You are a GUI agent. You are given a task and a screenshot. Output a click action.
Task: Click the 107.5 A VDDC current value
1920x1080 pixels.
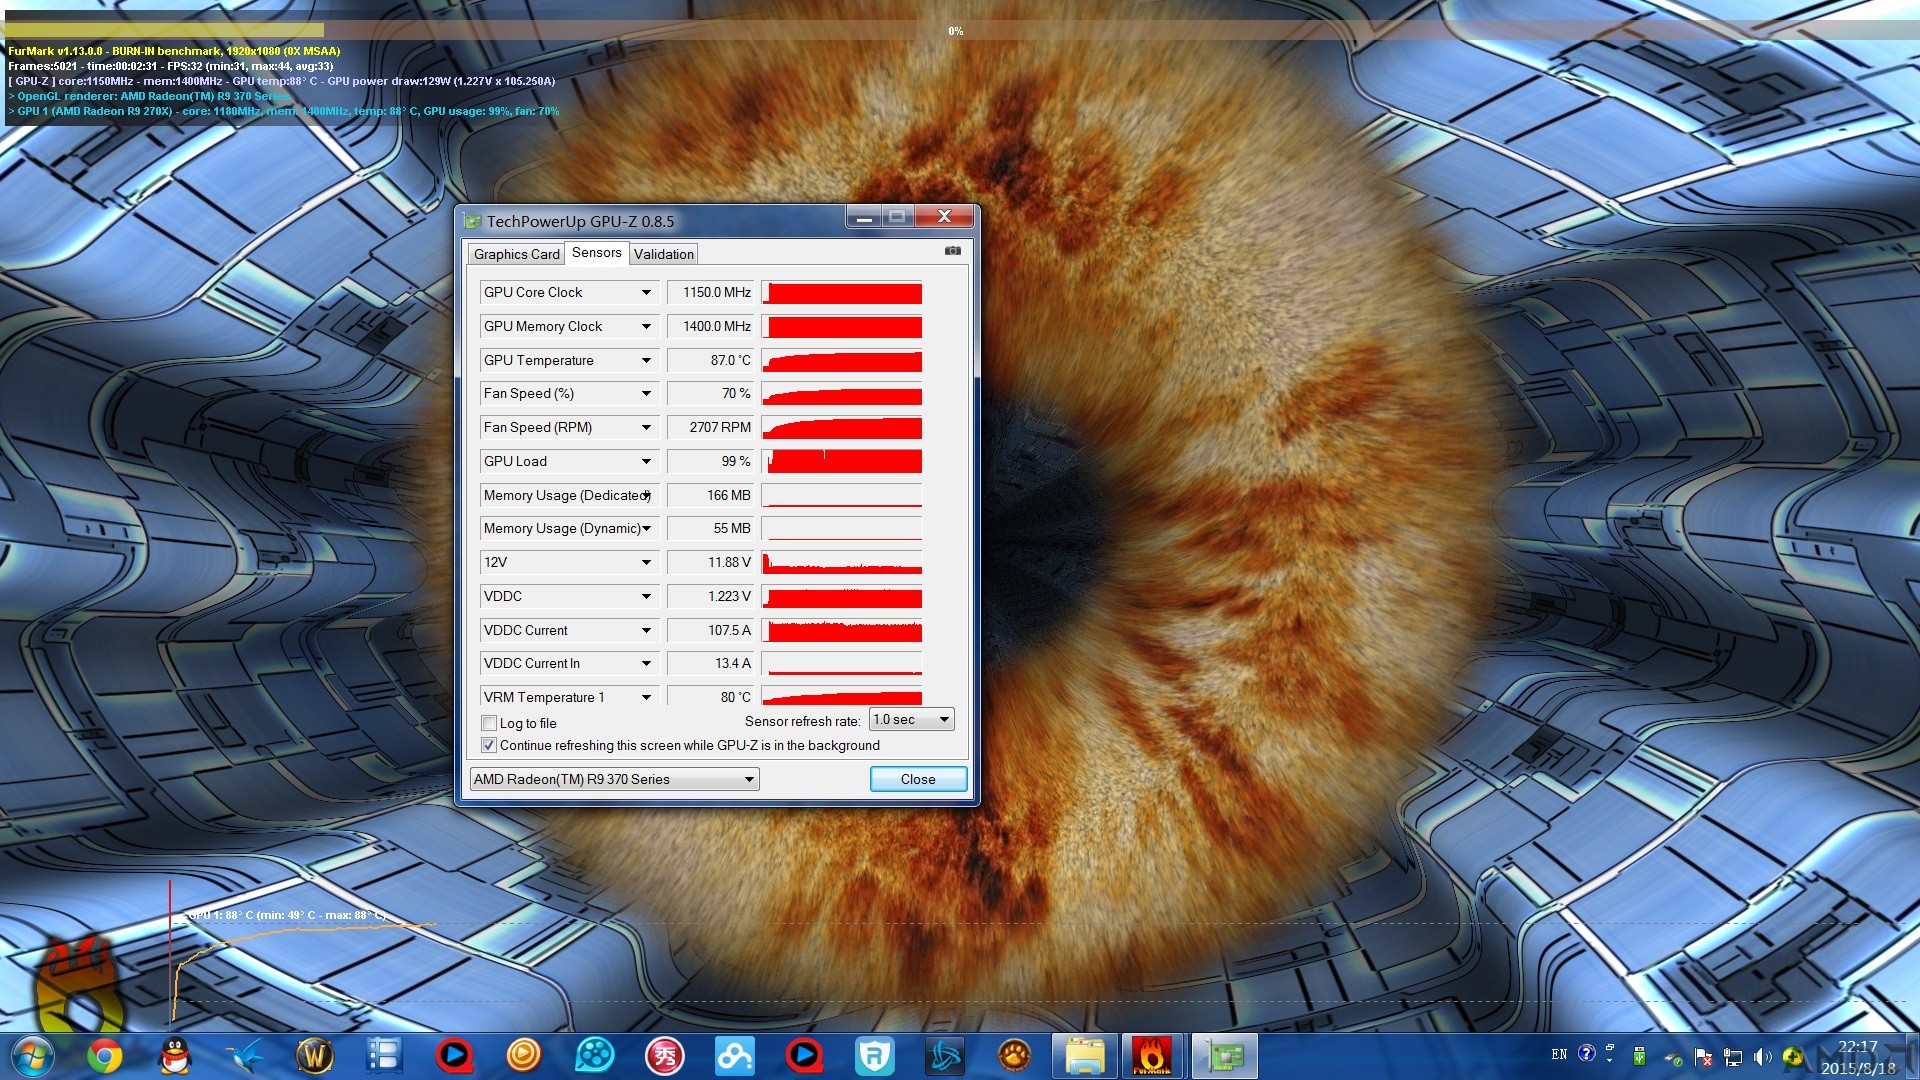click(712, 630)
